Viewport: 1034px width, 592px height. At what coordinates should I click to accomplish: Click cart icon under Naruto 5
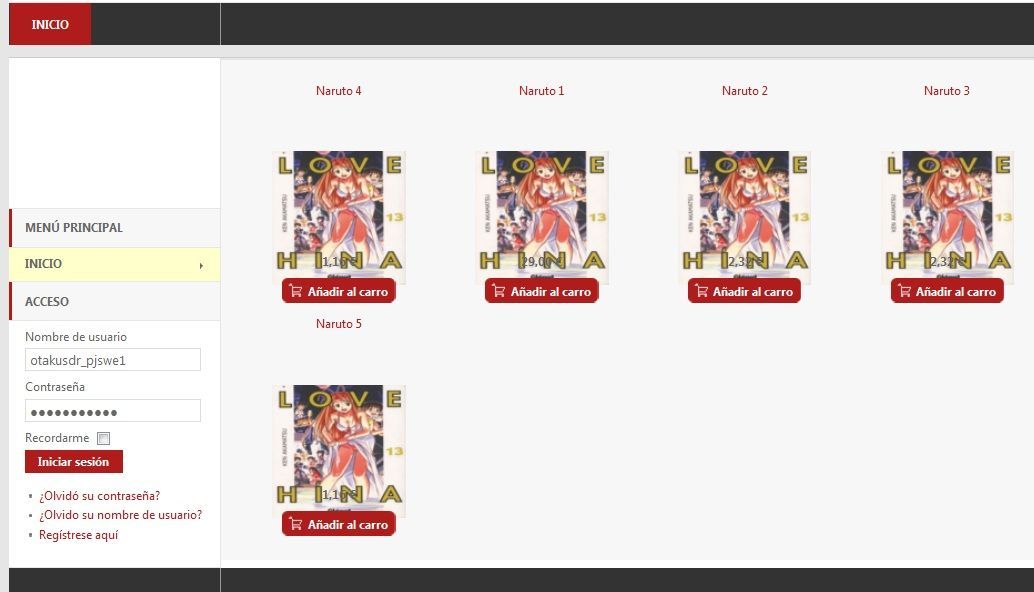point(295,524)
